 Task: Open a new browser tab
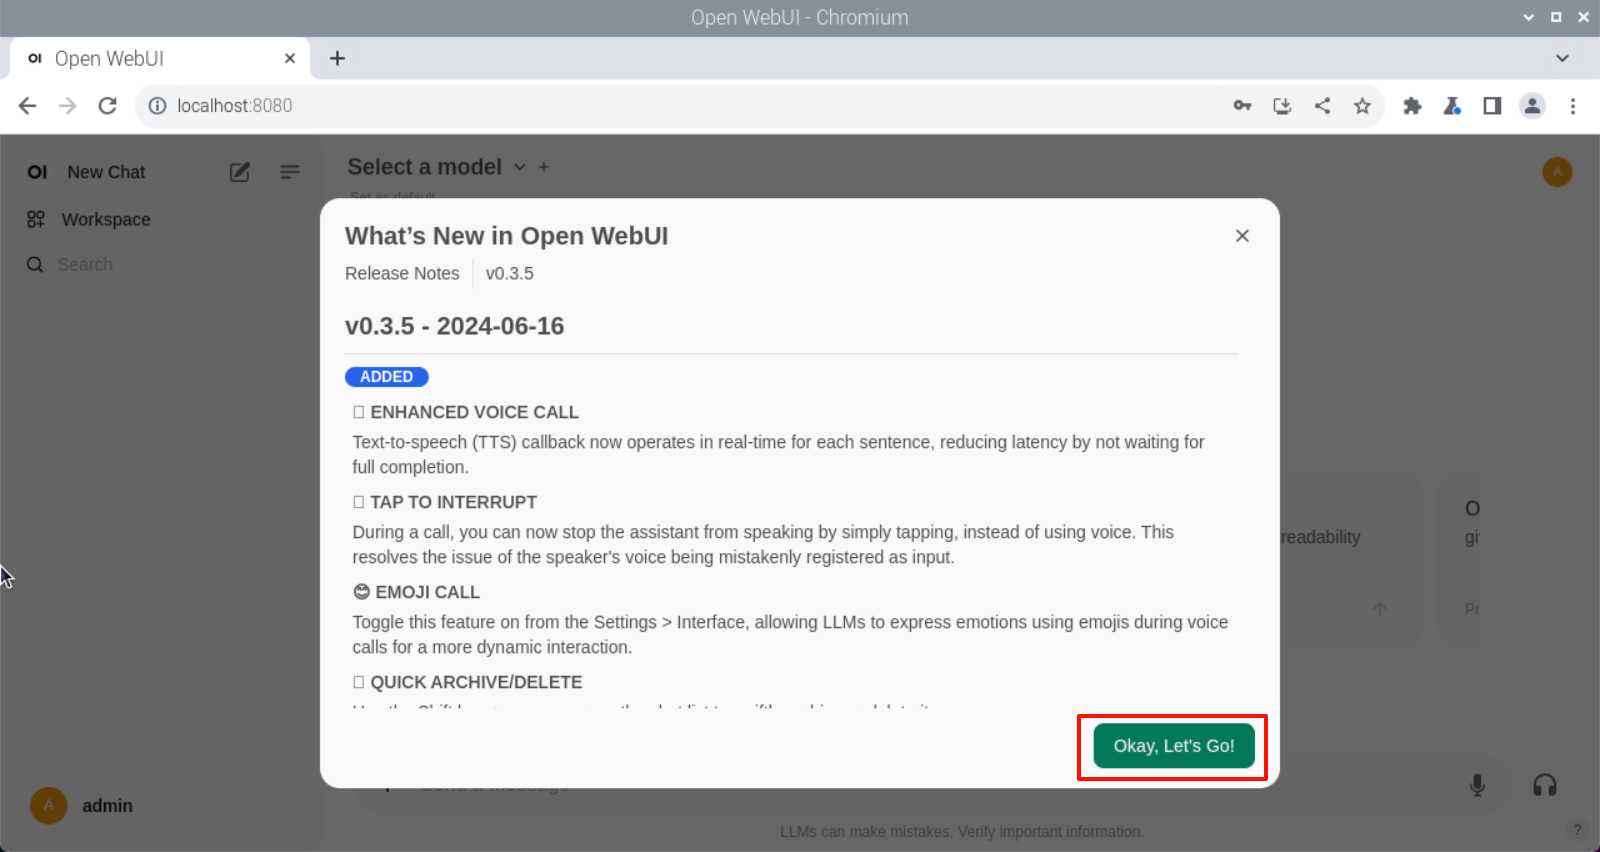coord(337,58)
